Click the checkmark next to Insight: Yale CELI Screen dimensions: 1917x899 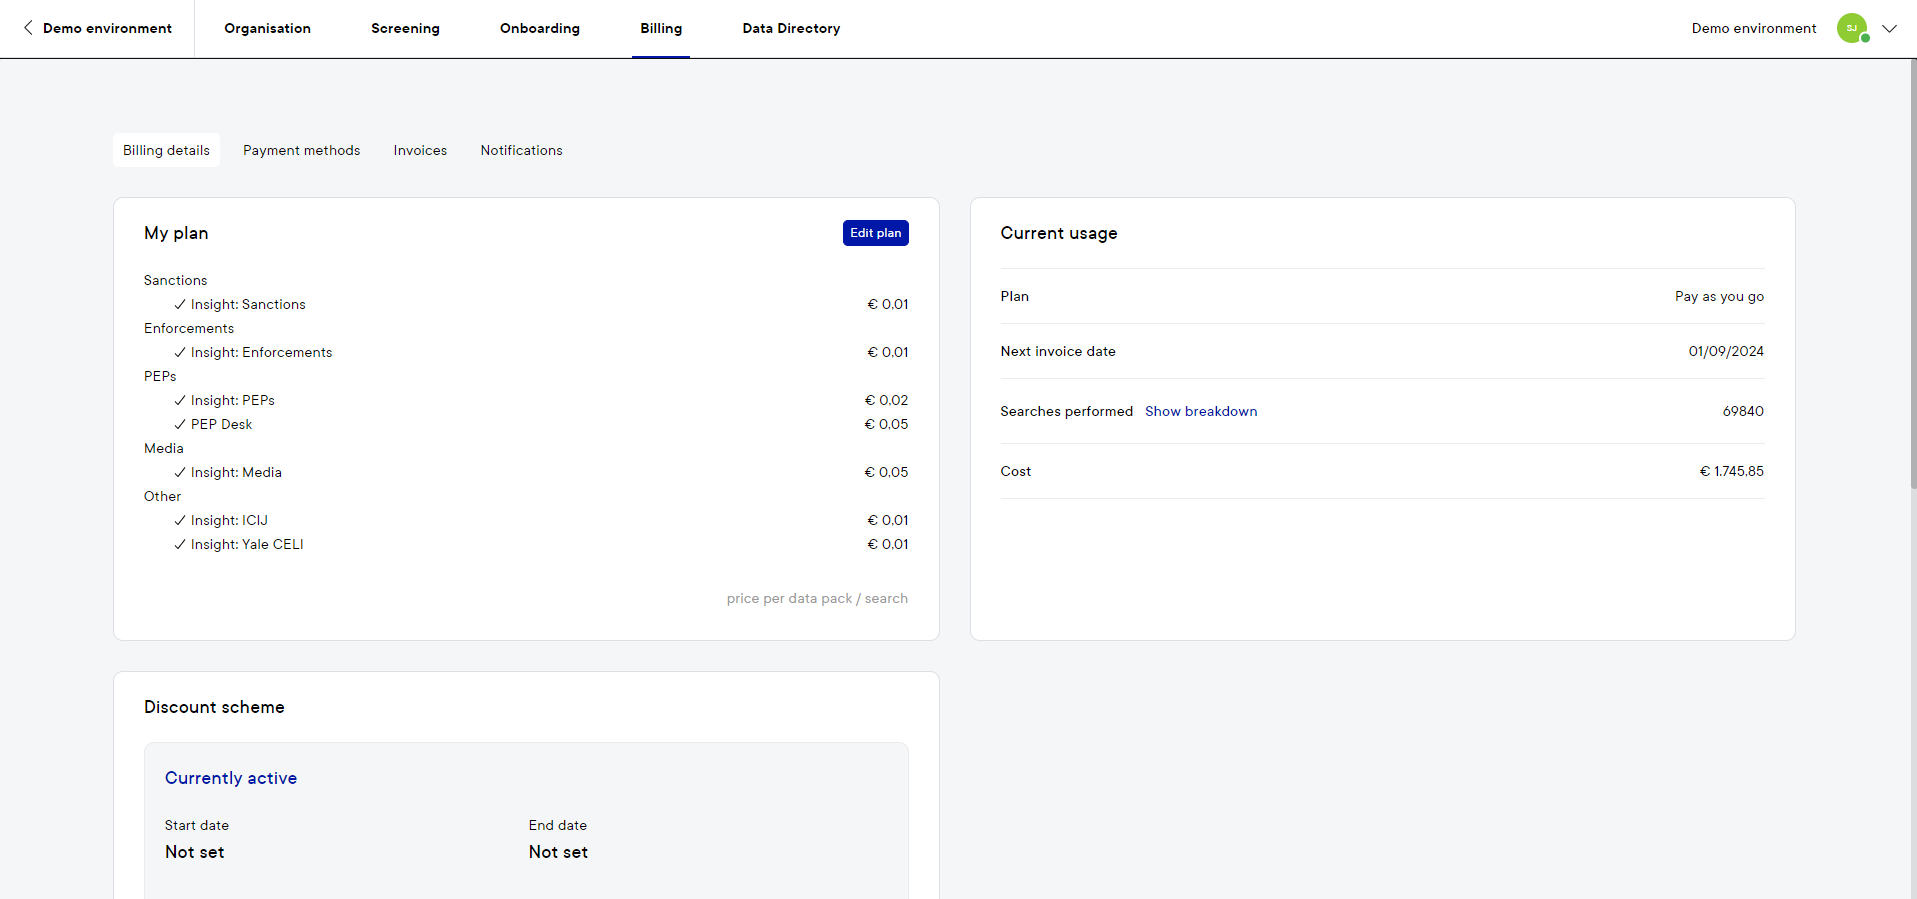pyautogui.click(x=180, y=544)
